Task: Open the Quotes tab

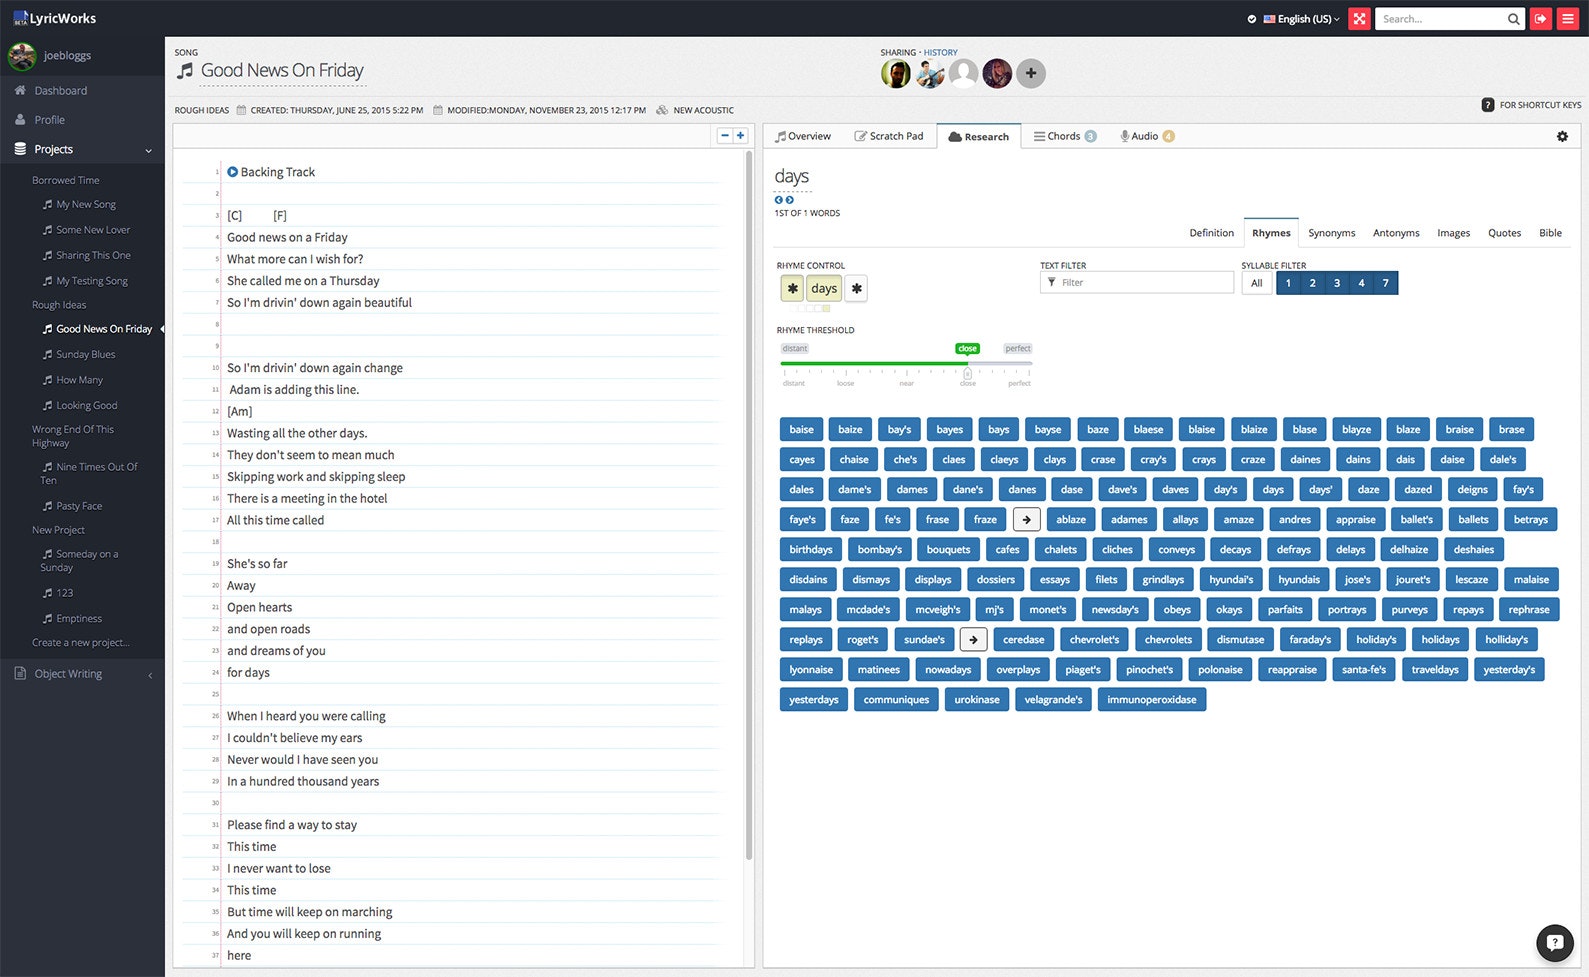Action: [1504, 233]
